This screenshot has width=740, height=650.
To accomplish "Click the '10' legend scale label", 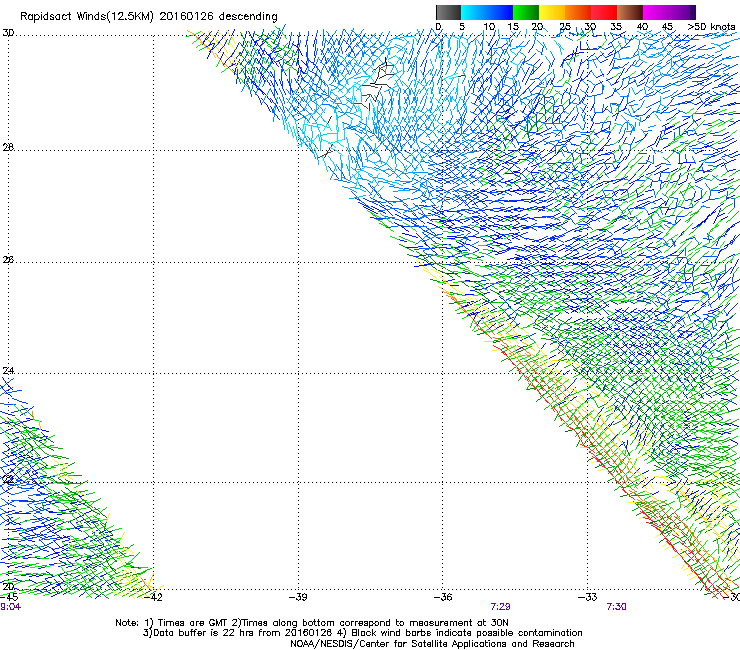I will [489, 27].
